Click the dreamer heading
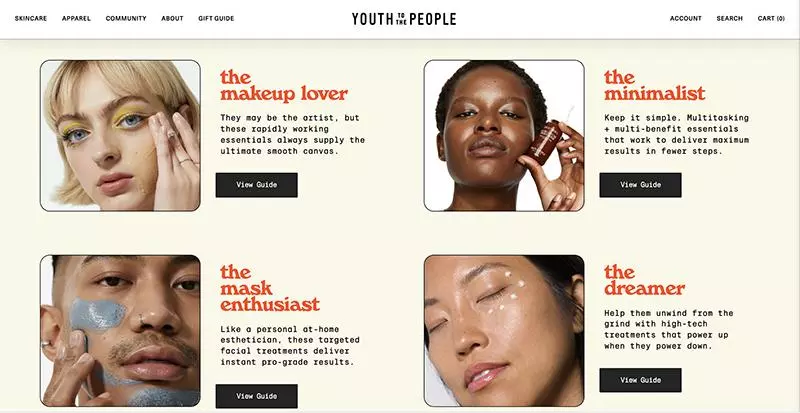The width and height of the screenshot is (800, 413). (x=644, y=280)
